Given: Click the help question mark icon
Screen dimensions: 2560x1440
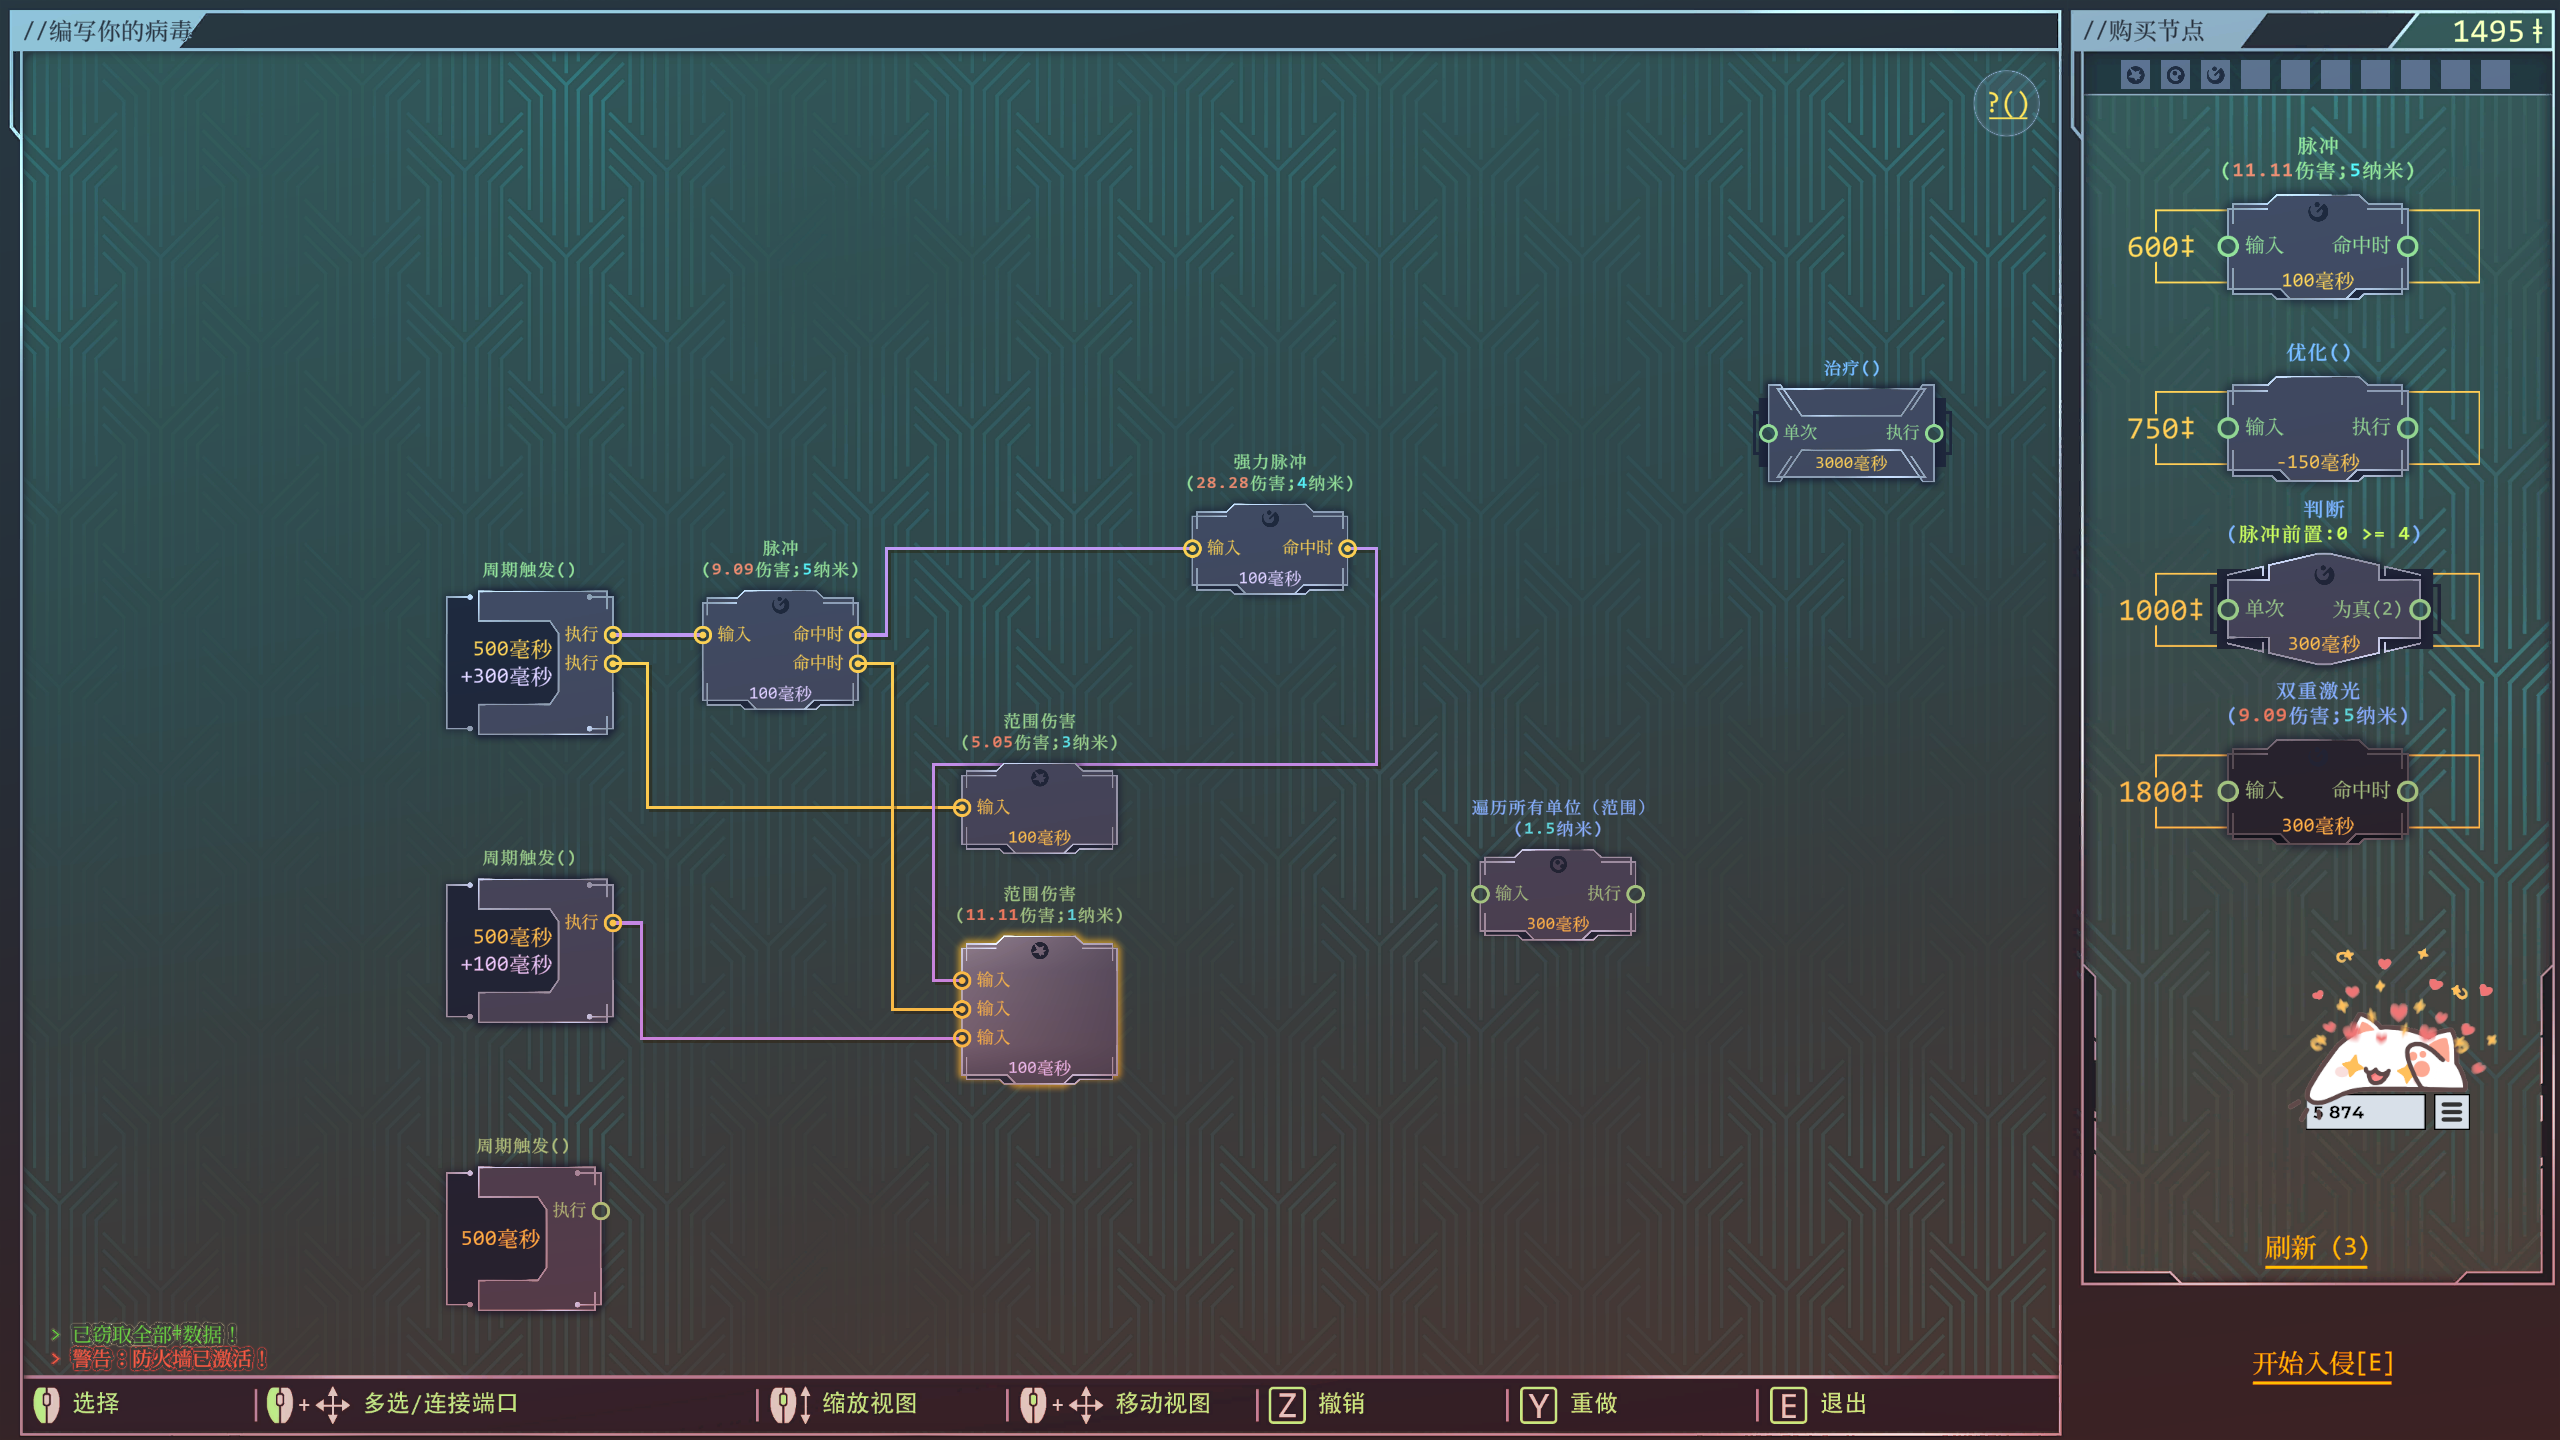Looking at the screenshot, I should click(x=2006, y=104).
